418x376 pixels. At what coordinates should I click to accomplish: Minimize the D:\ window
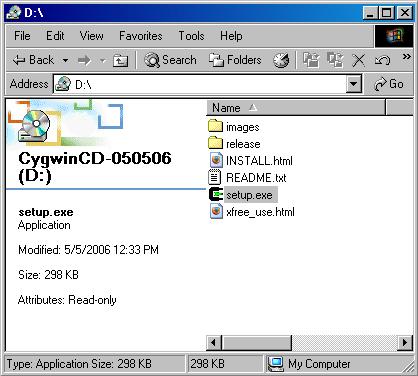[x=370, y=13]
